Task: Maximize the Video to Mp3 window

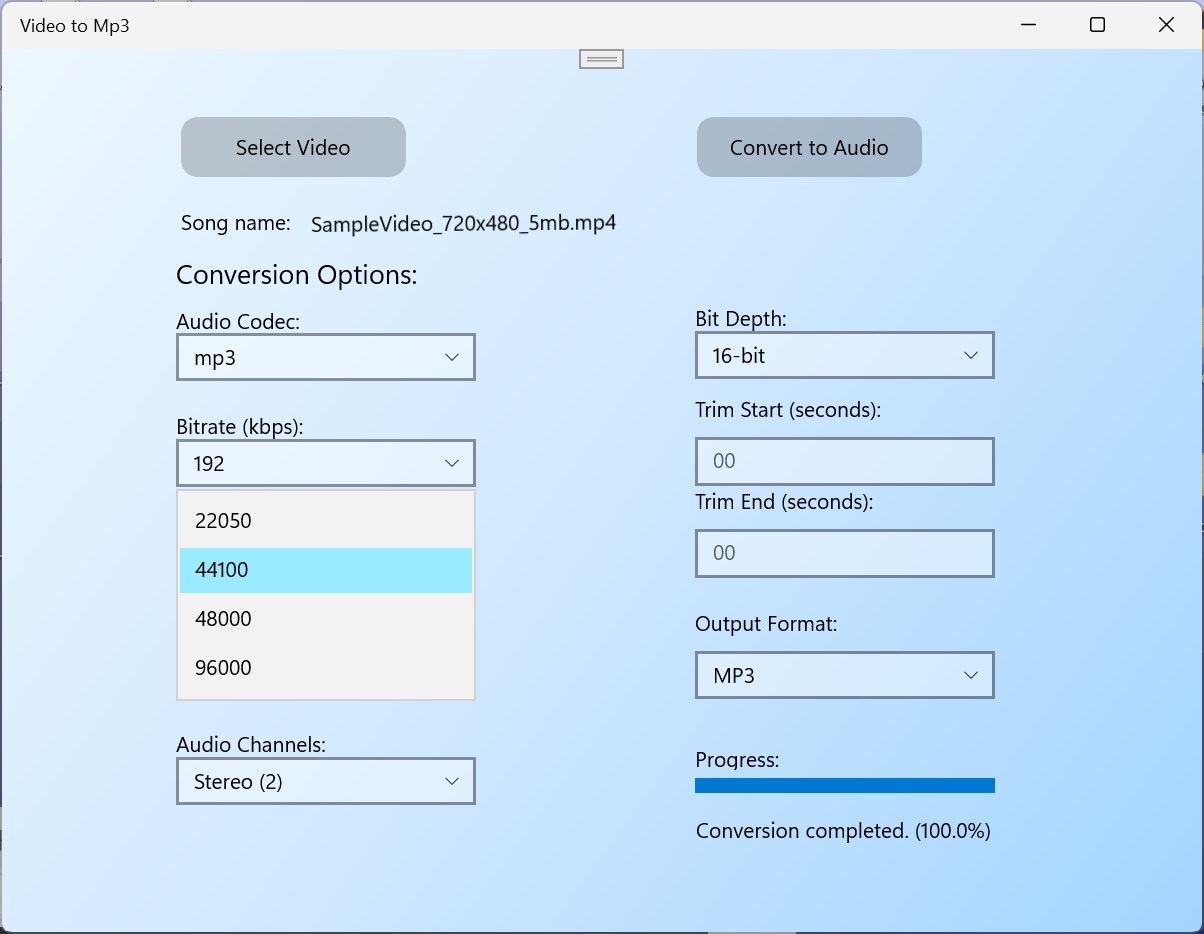Action: pyautogui.click(x=1097, y=25)
